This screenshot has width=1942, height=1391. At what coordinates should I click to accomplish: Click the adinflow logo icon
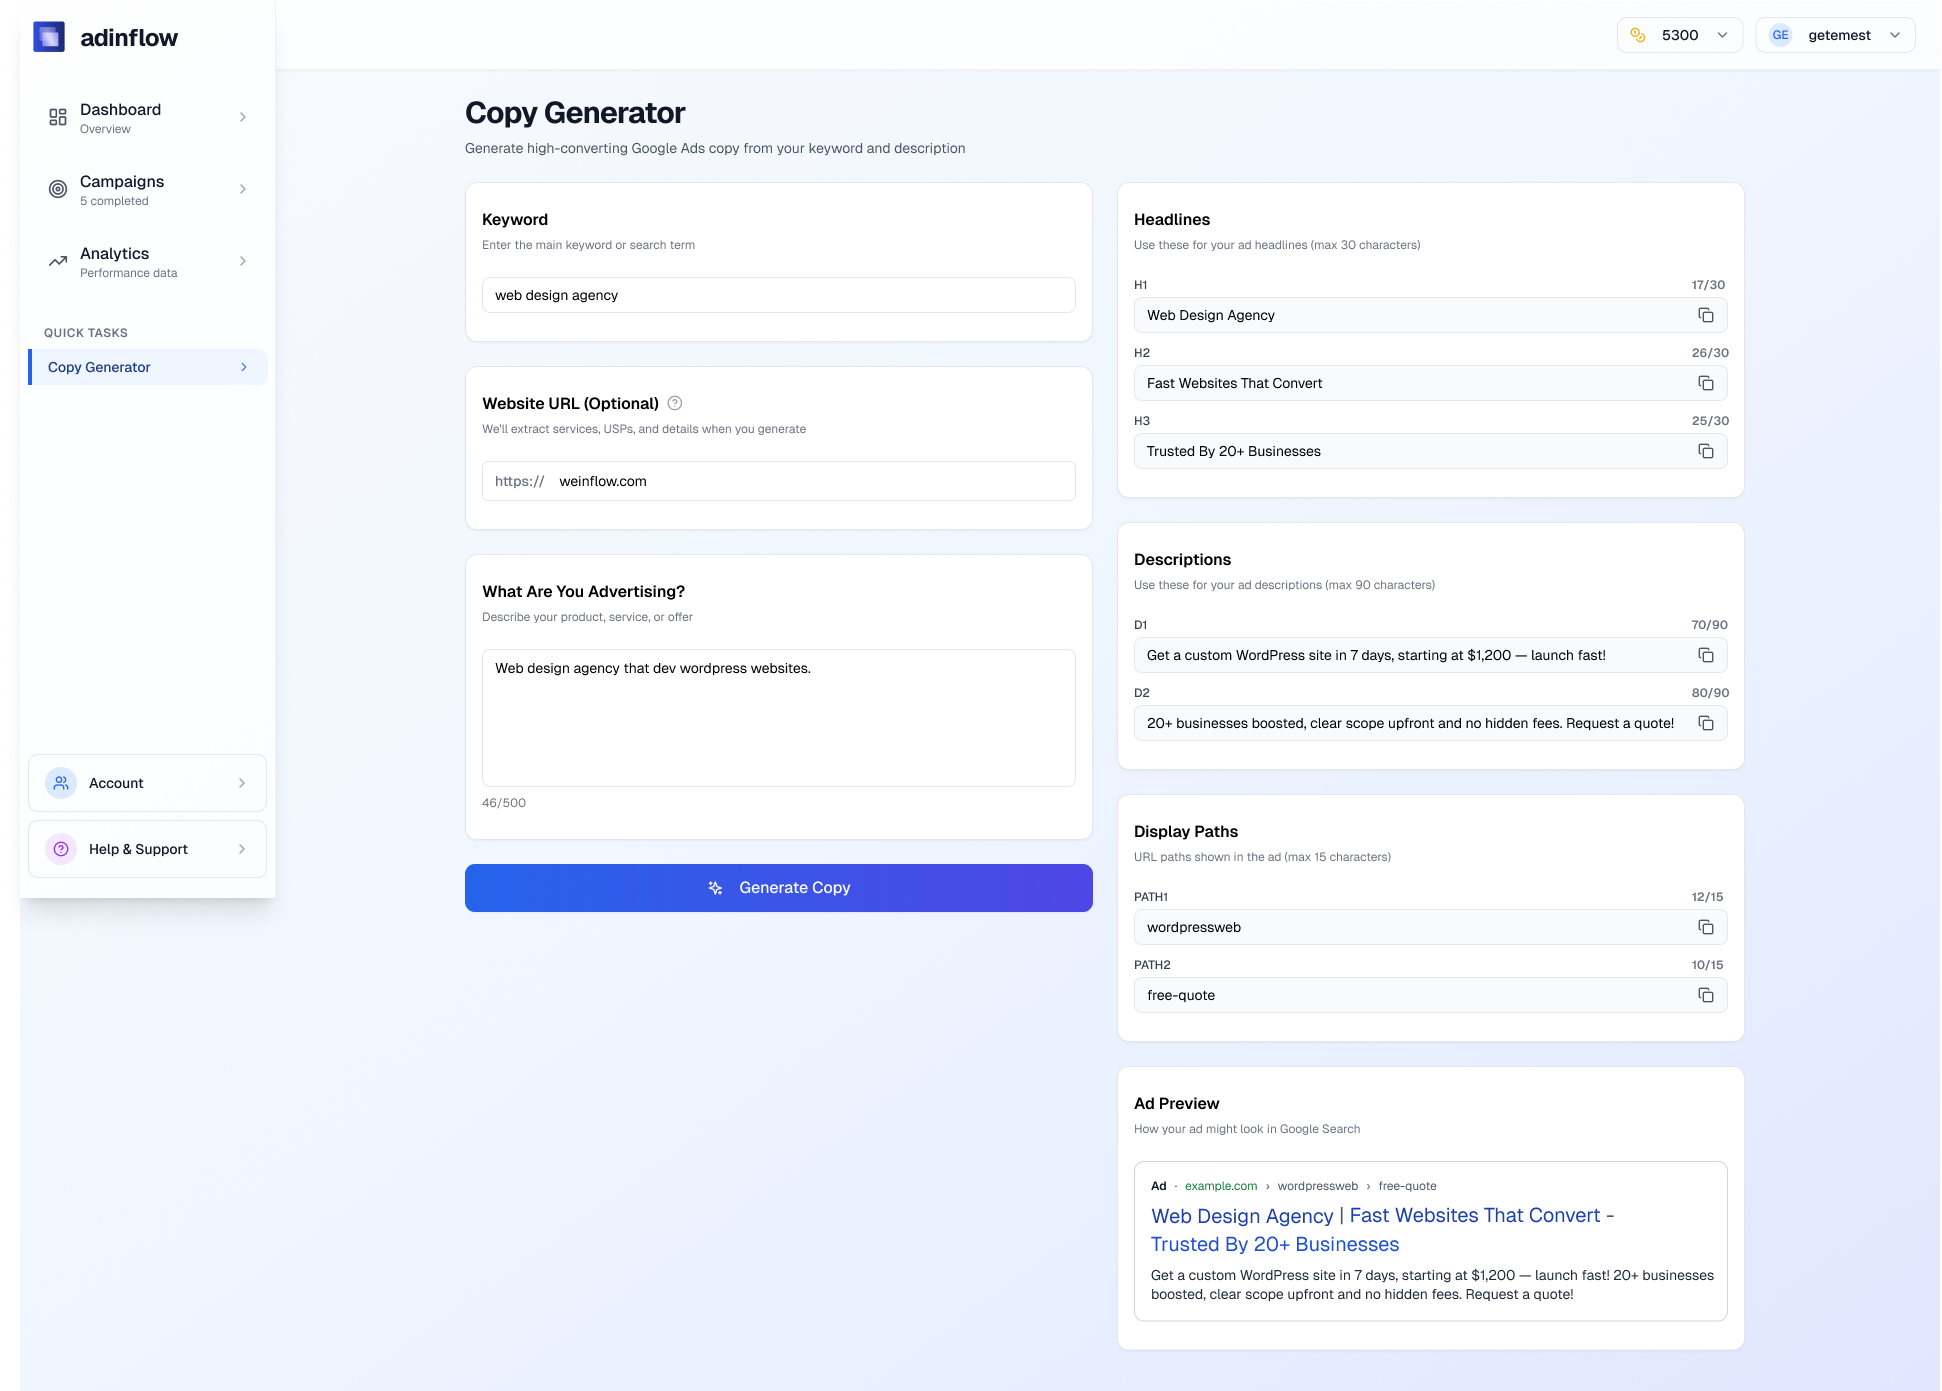pos(49,36)
